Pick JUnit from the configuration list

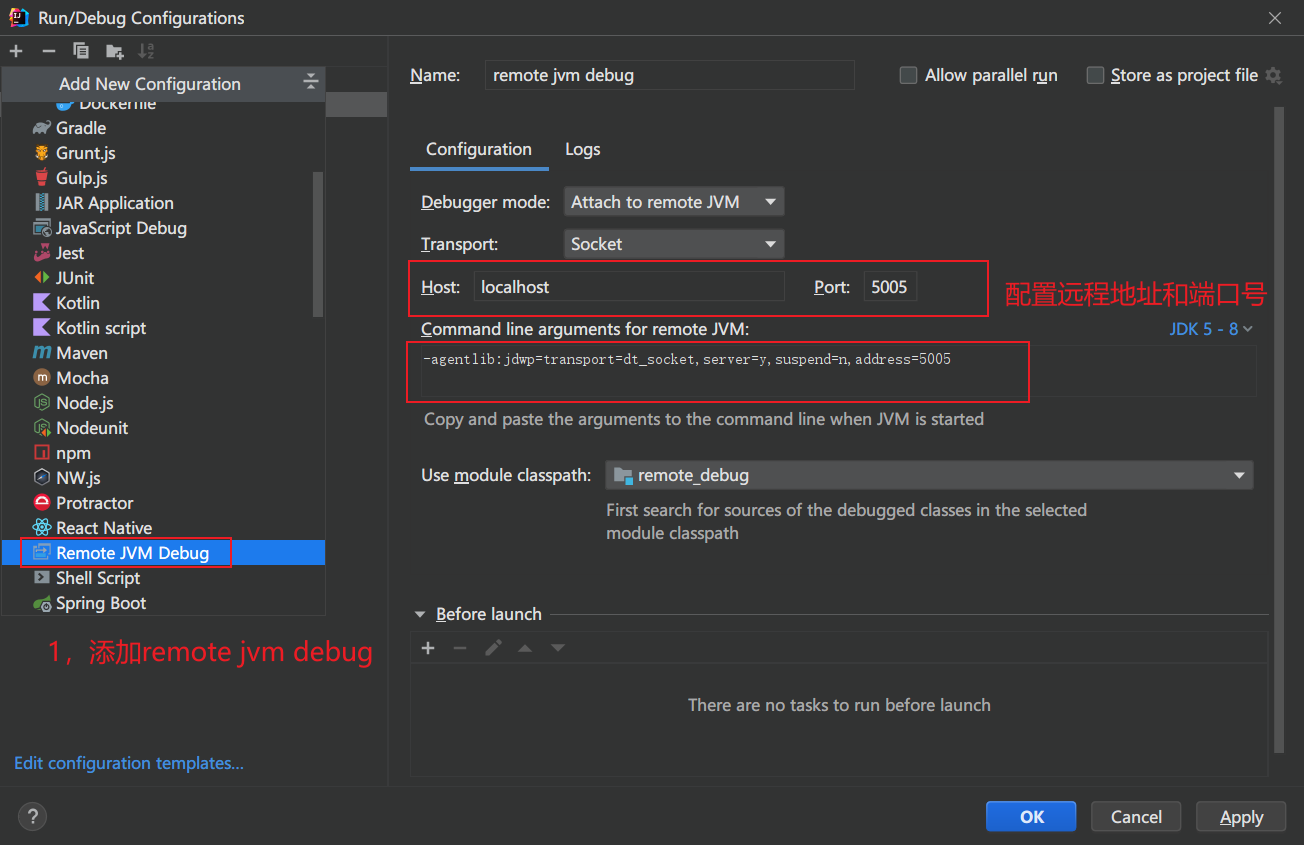(163, 278)
